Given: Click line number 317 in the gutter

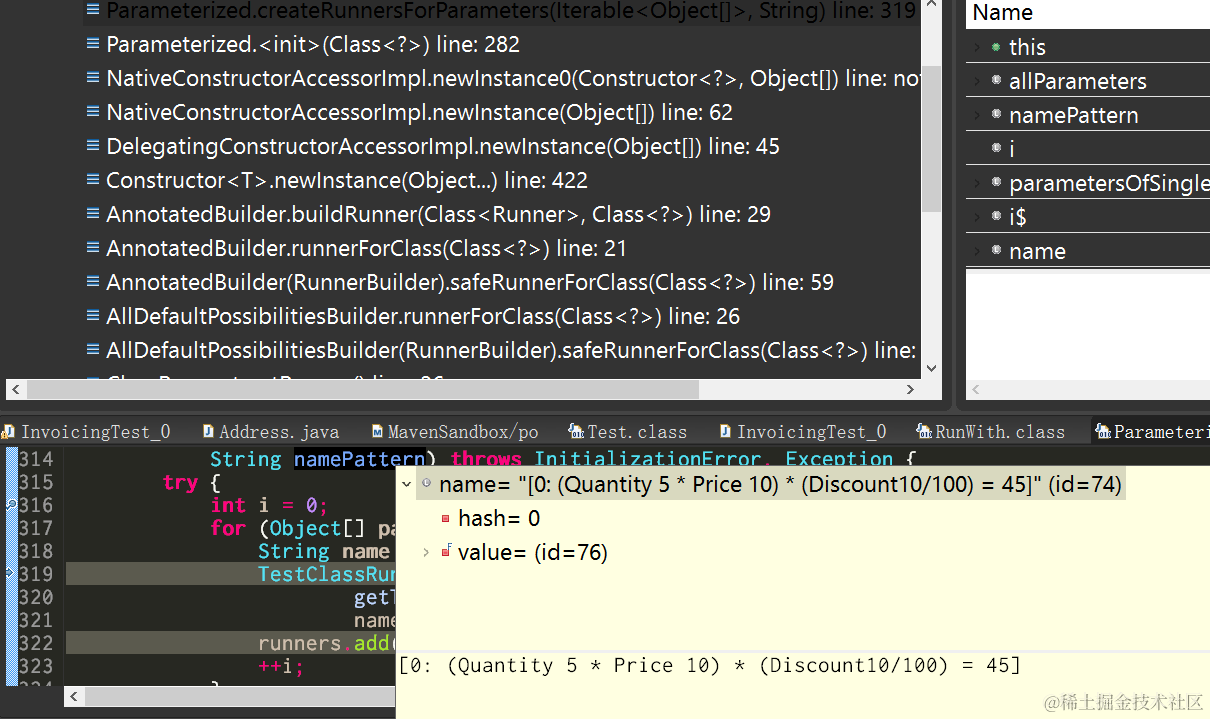Looking at the screenshot, I should 36,528.
